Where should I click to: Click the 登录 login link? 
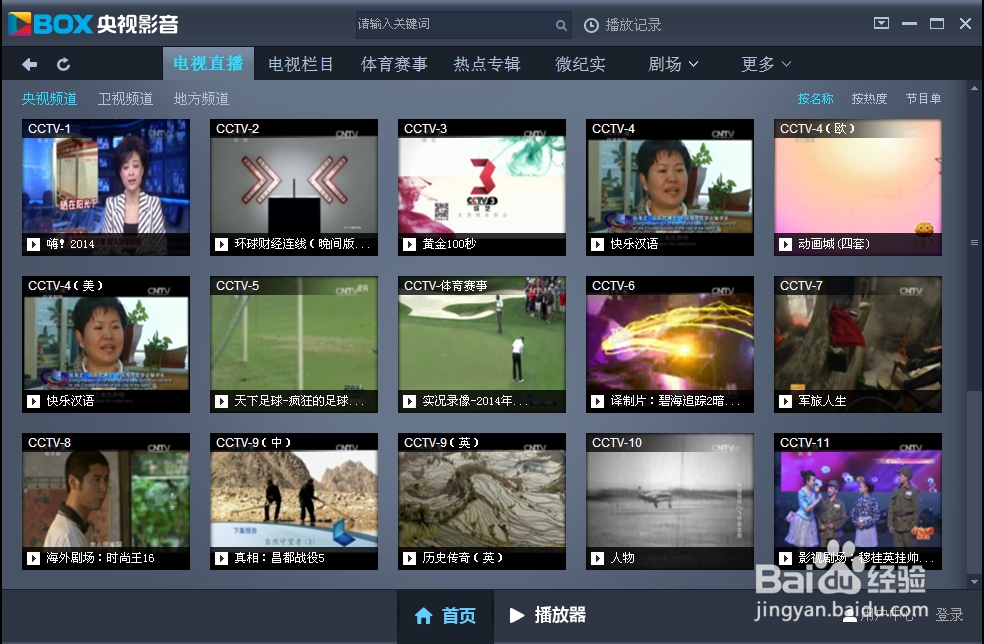coord(949,614)
